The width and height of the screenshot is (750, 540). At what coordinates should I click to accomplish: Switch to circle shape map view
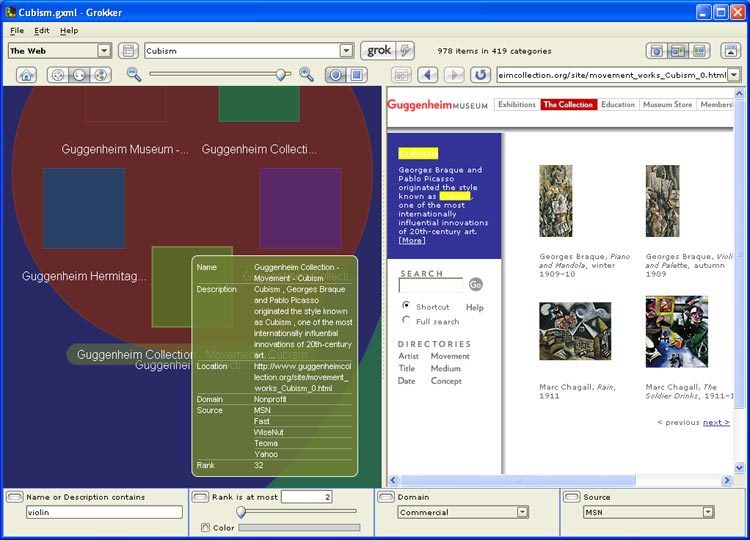coord(336,75)
